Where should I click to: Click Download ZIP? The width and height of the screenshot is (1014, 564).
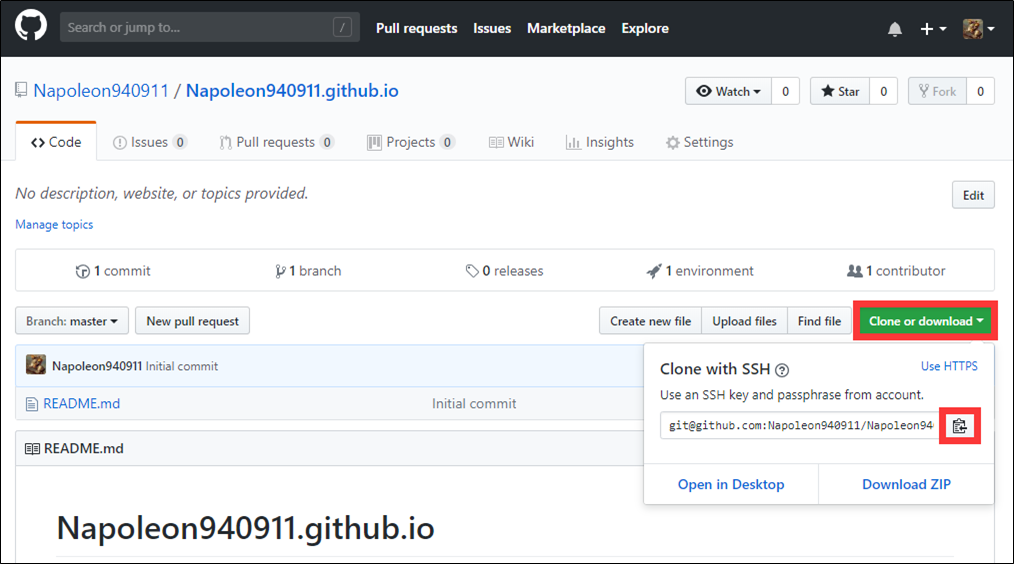[906, 484]
